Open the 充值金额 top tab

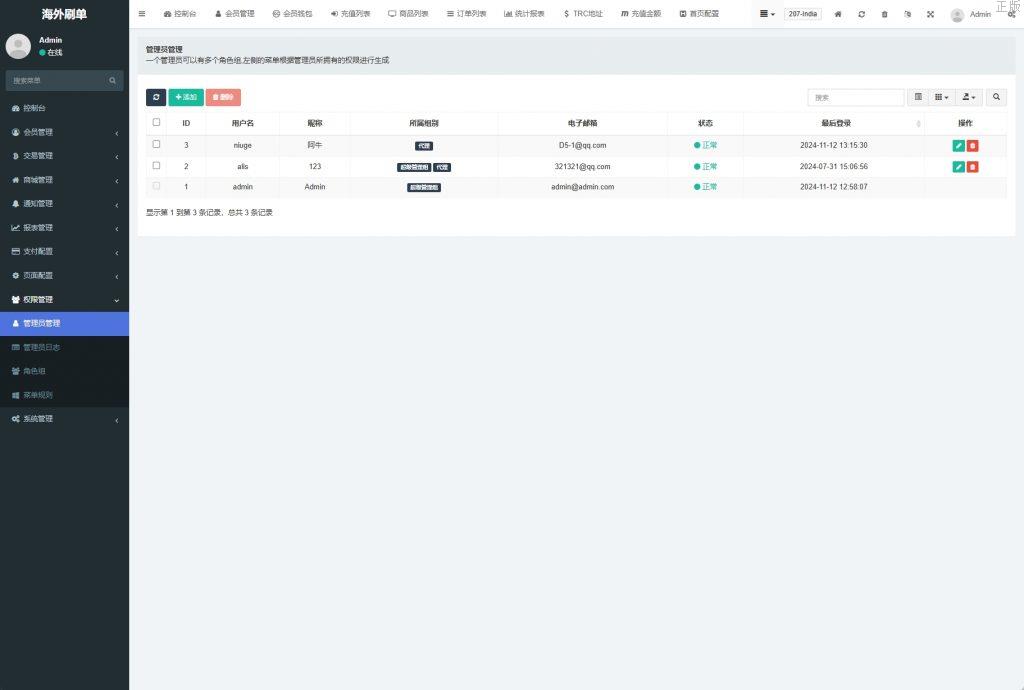pyautogui.click(x=641, y=14)
